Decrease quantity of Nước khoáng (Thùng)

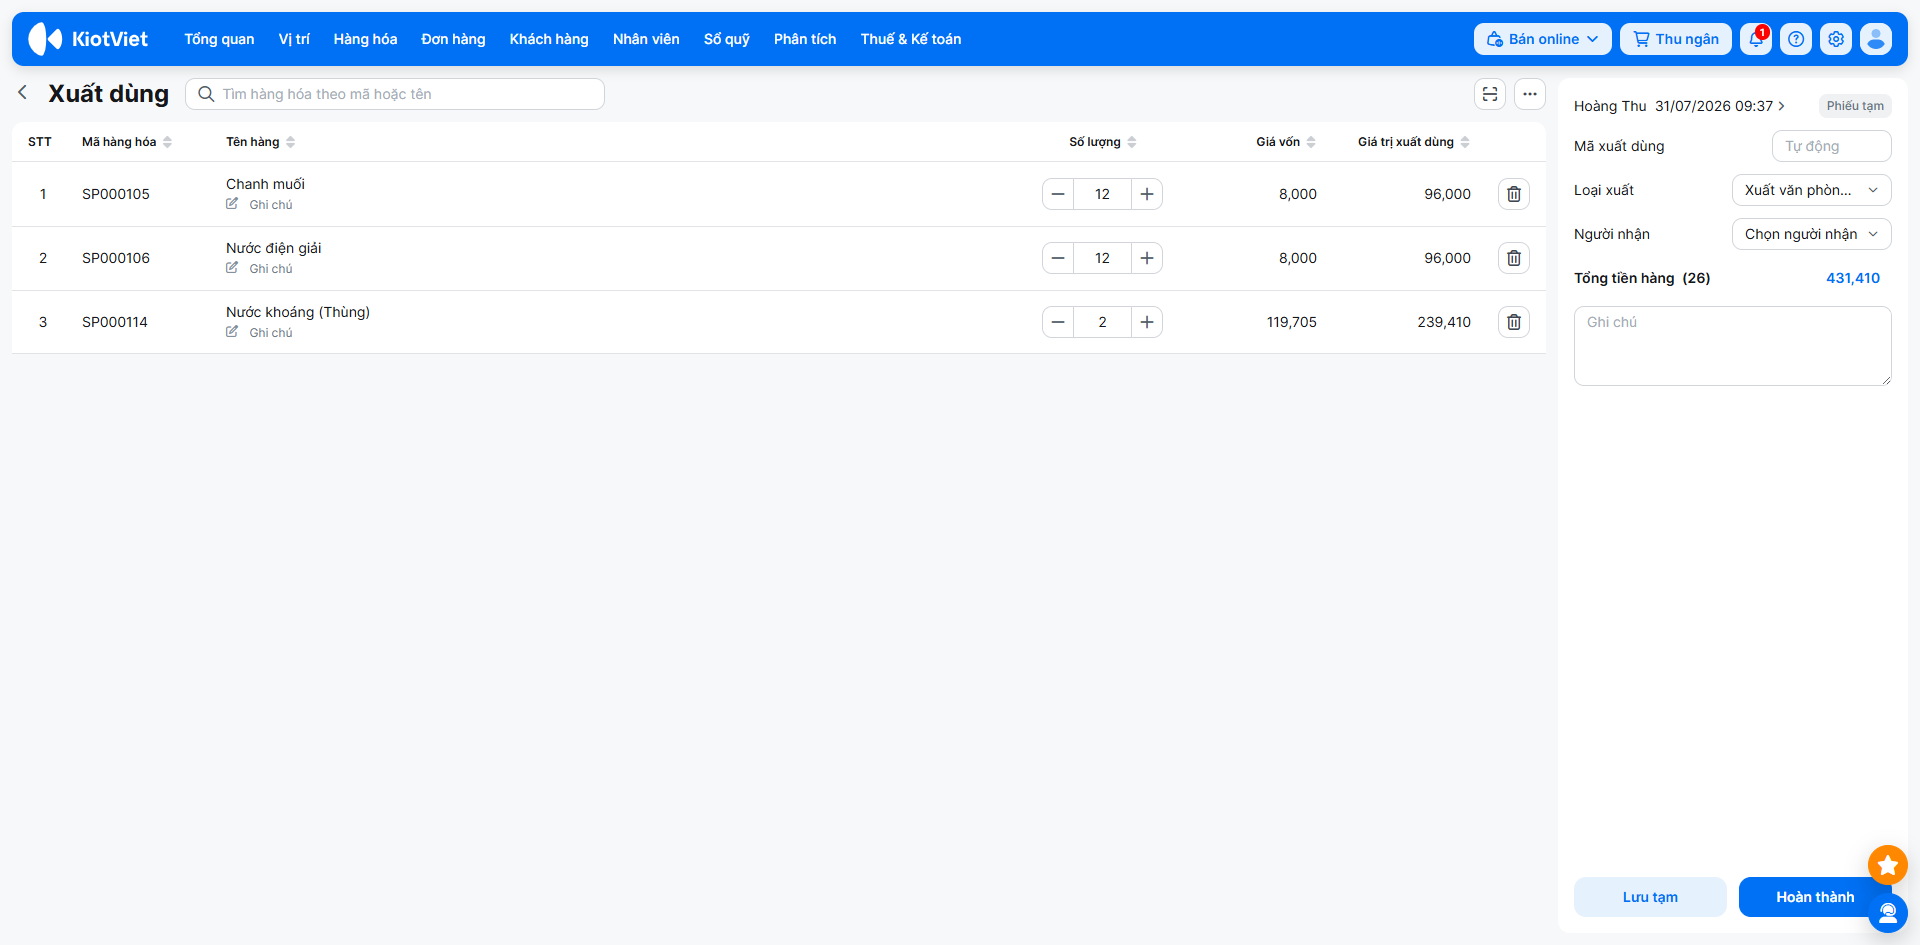(x=1058, y=322)
